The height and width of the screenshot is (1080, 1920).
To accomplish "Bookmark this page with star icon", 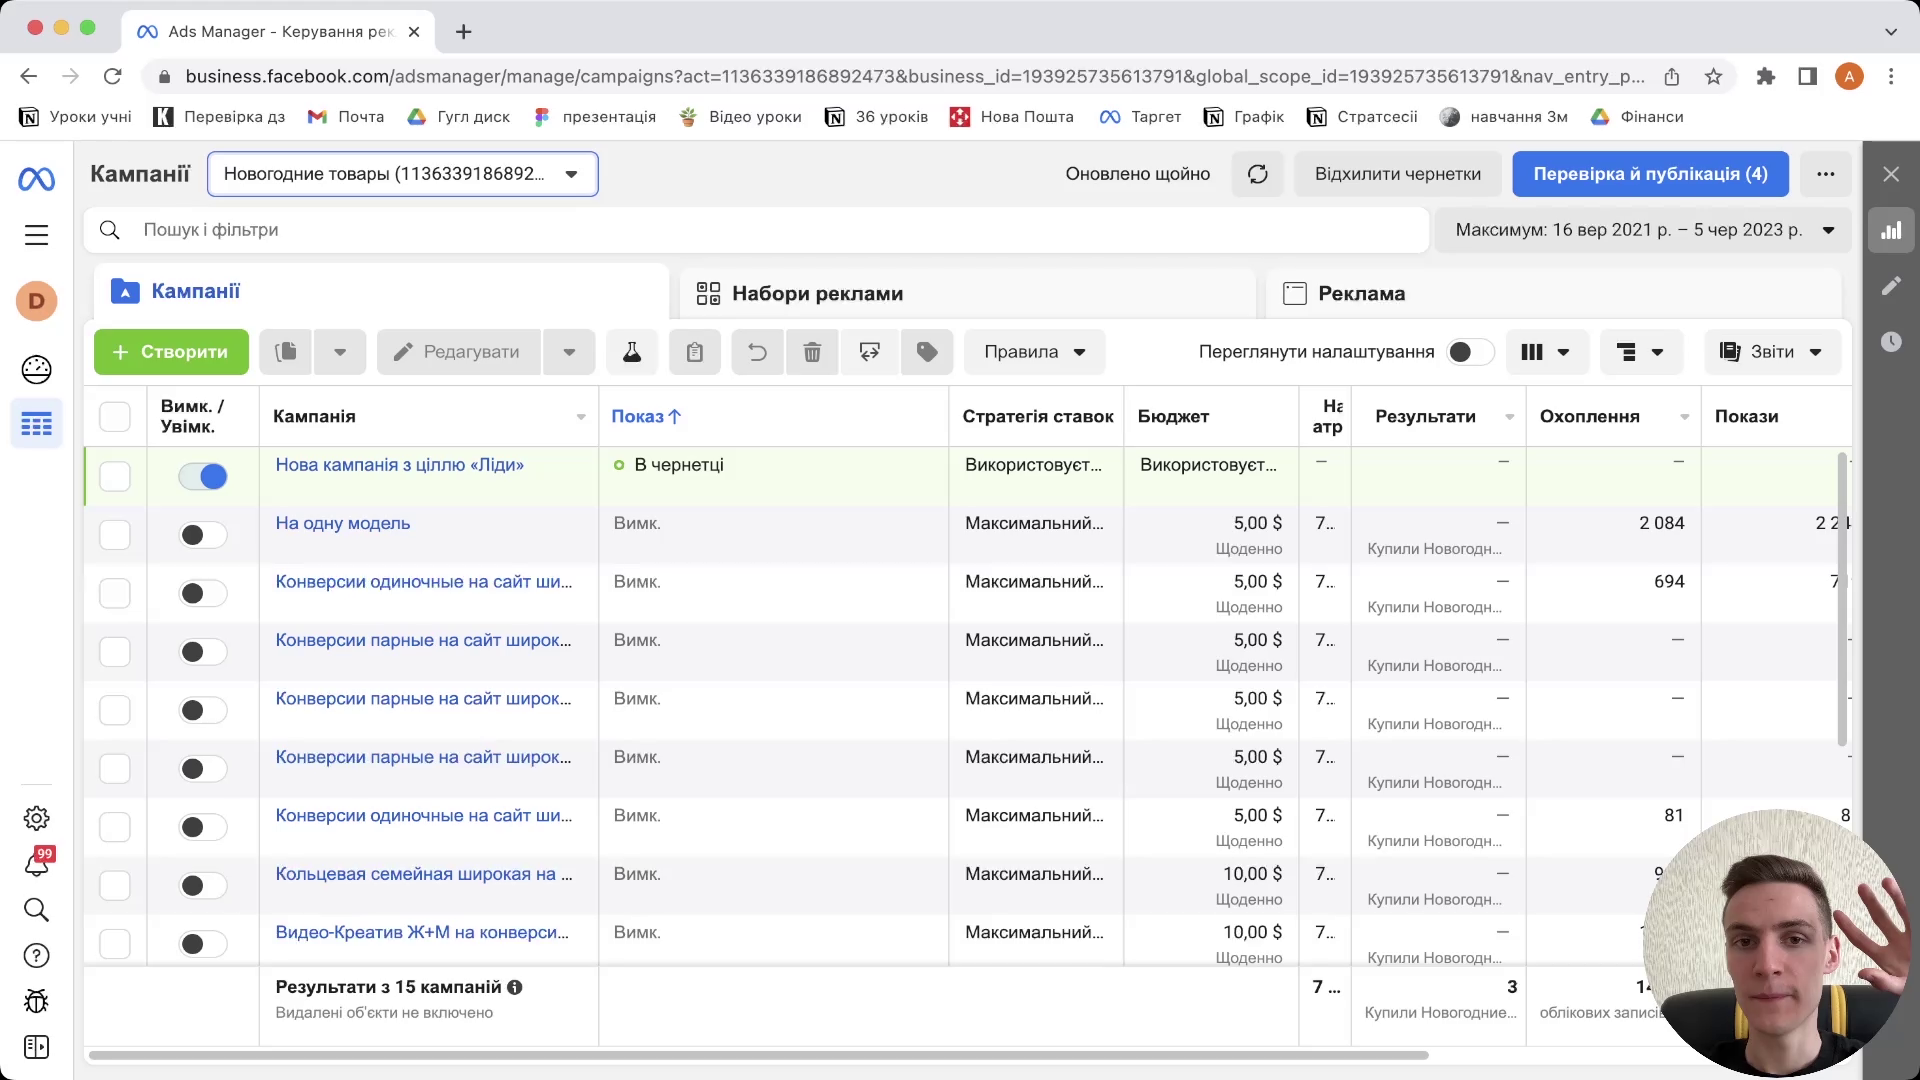I will (x=1713, y=77).
